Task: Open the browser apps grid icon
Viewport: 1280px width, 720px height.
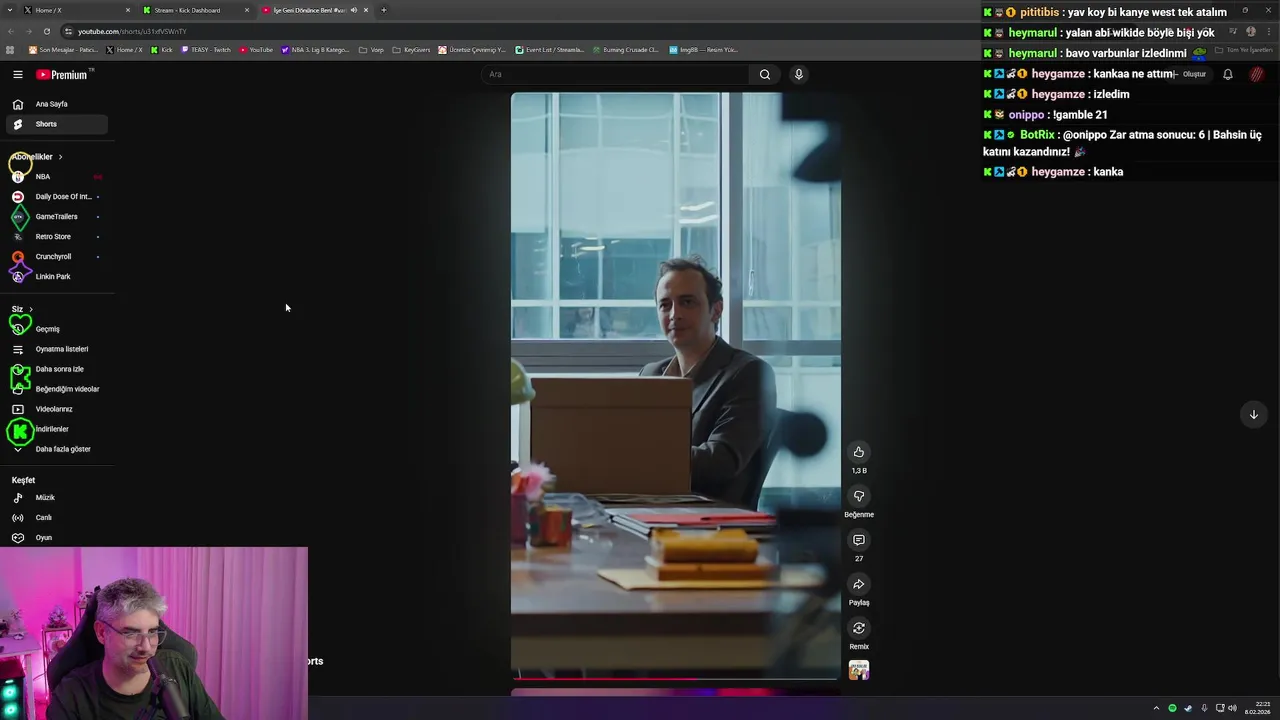Action: click(x=10, y=49)
